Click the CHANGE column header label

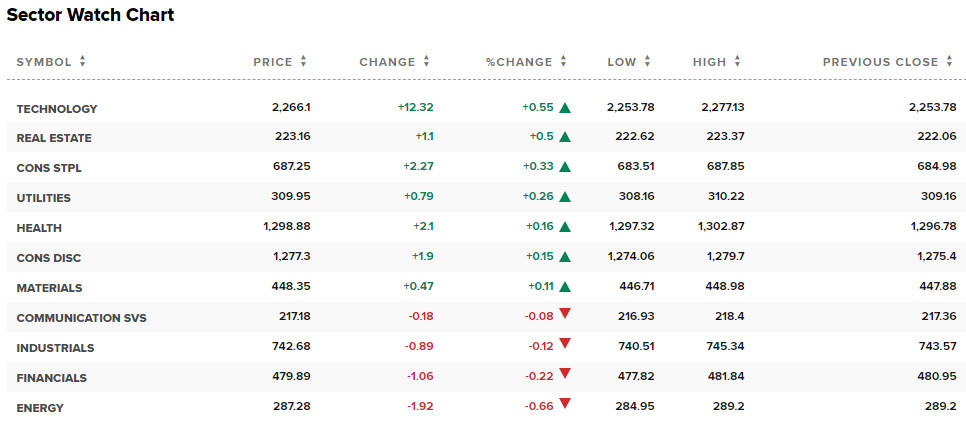[388, 62]
